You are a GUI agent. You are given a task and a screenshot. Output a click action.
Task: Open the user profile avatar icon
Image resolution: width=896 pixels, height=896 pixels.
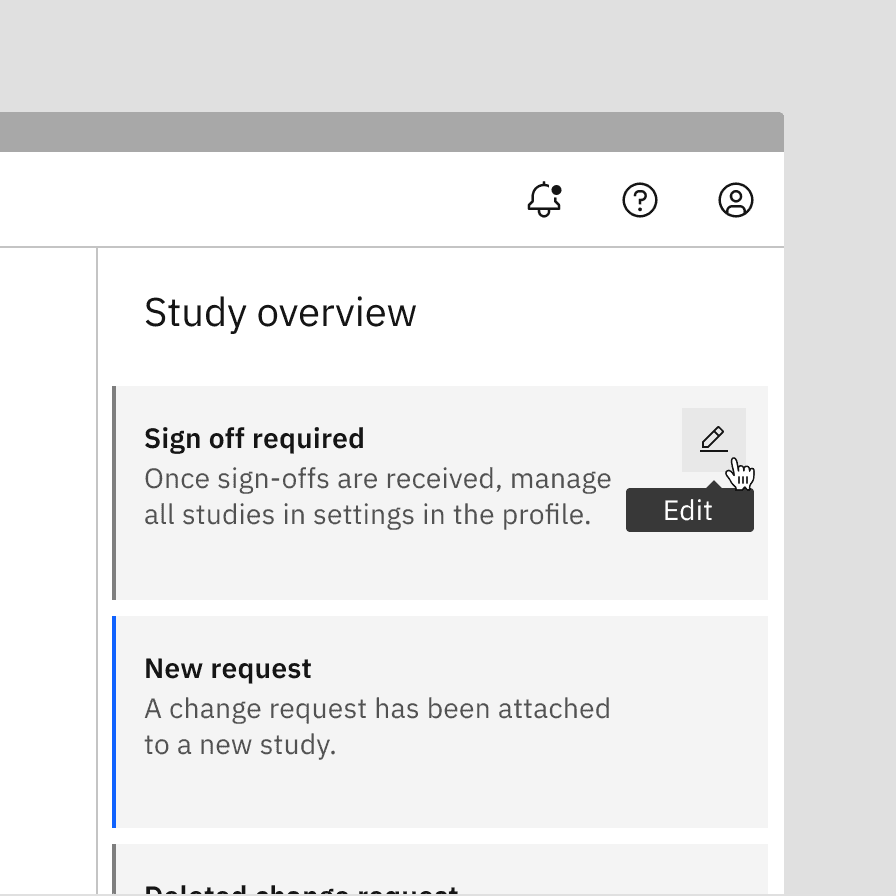pyautogui.click(x=736, y=200)
